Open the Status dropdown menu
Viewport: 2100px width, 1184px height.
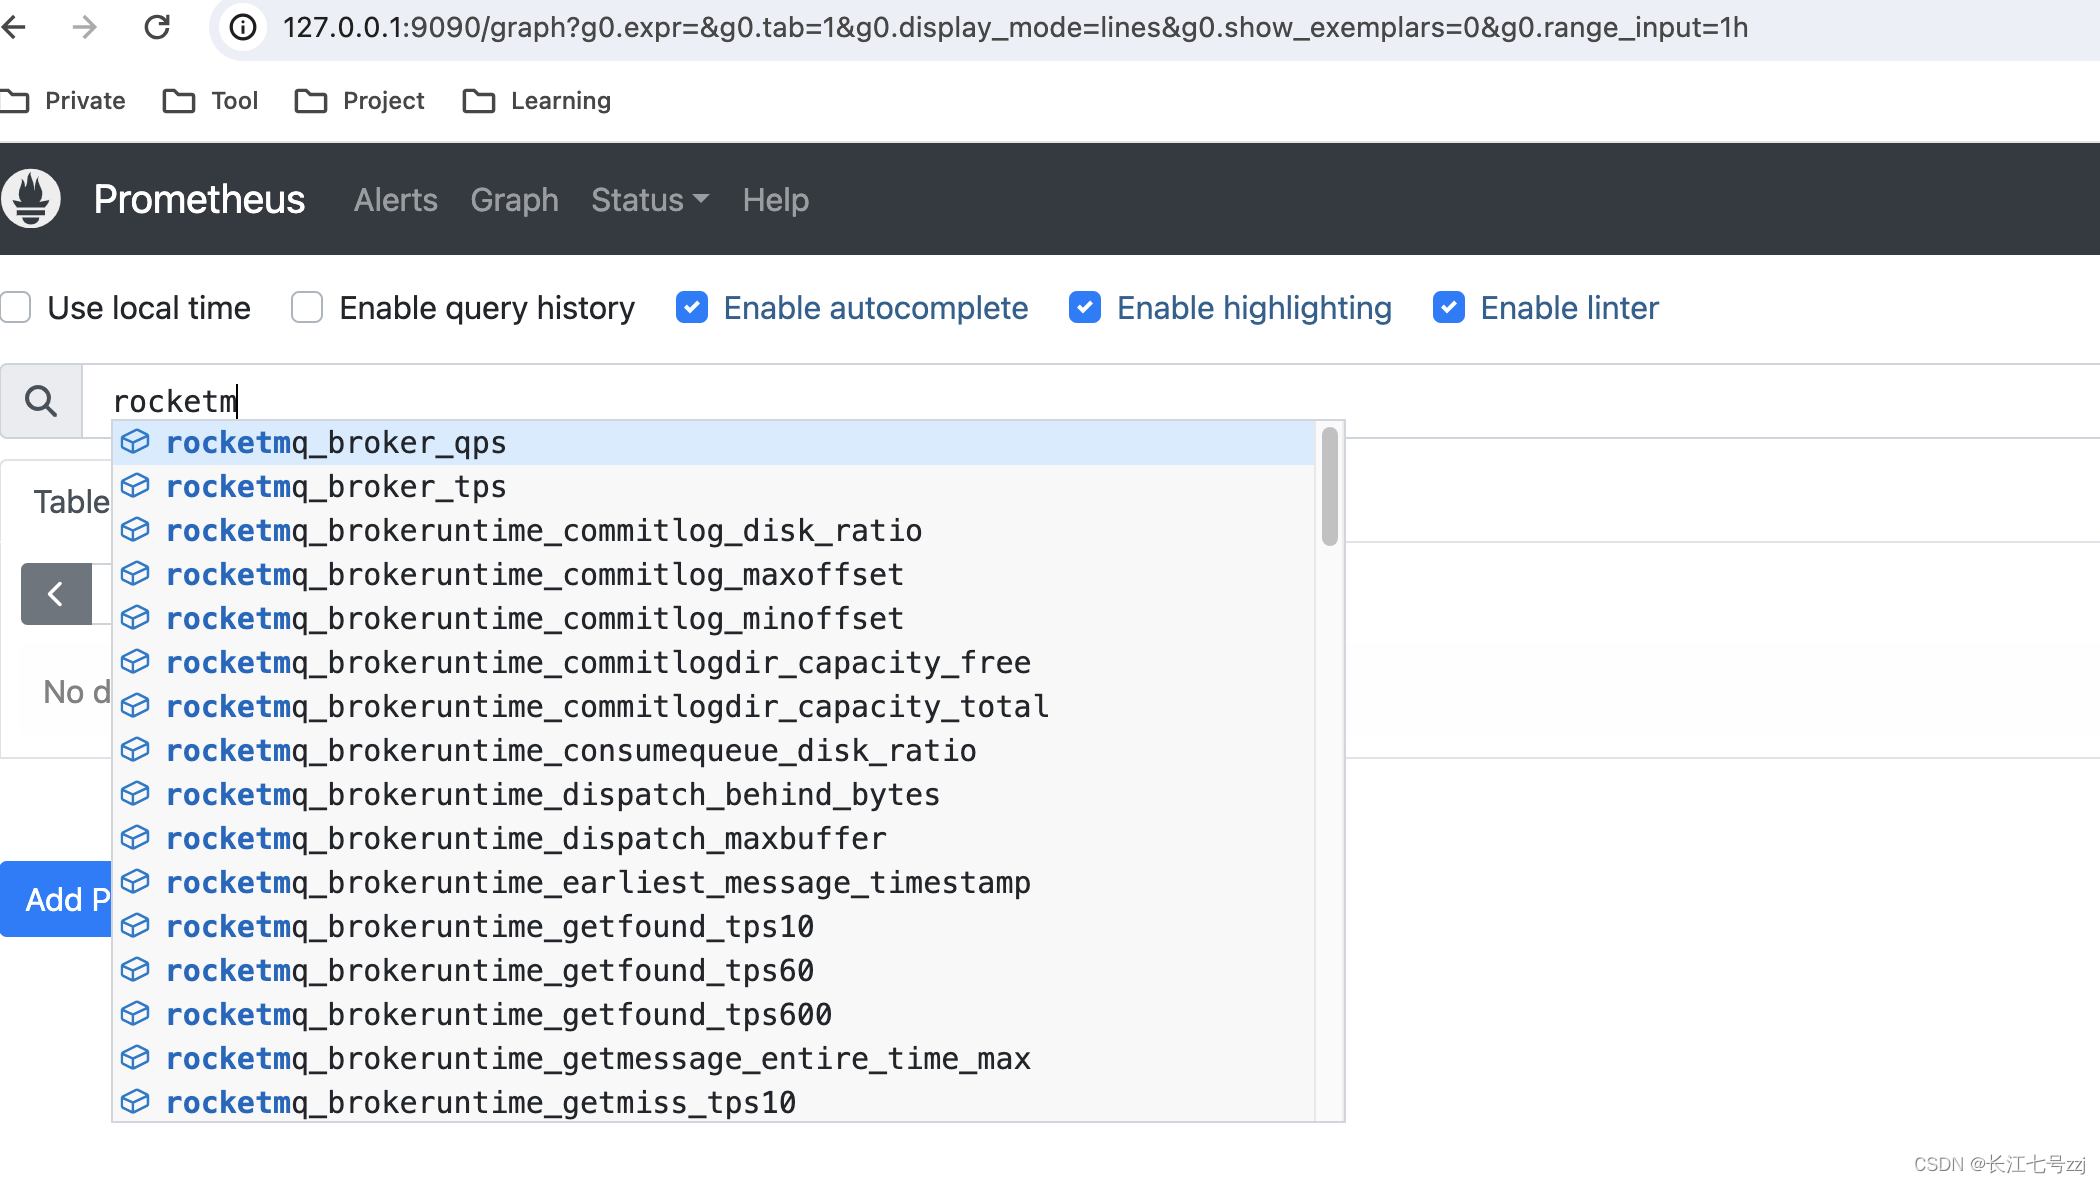pos(648,200)
